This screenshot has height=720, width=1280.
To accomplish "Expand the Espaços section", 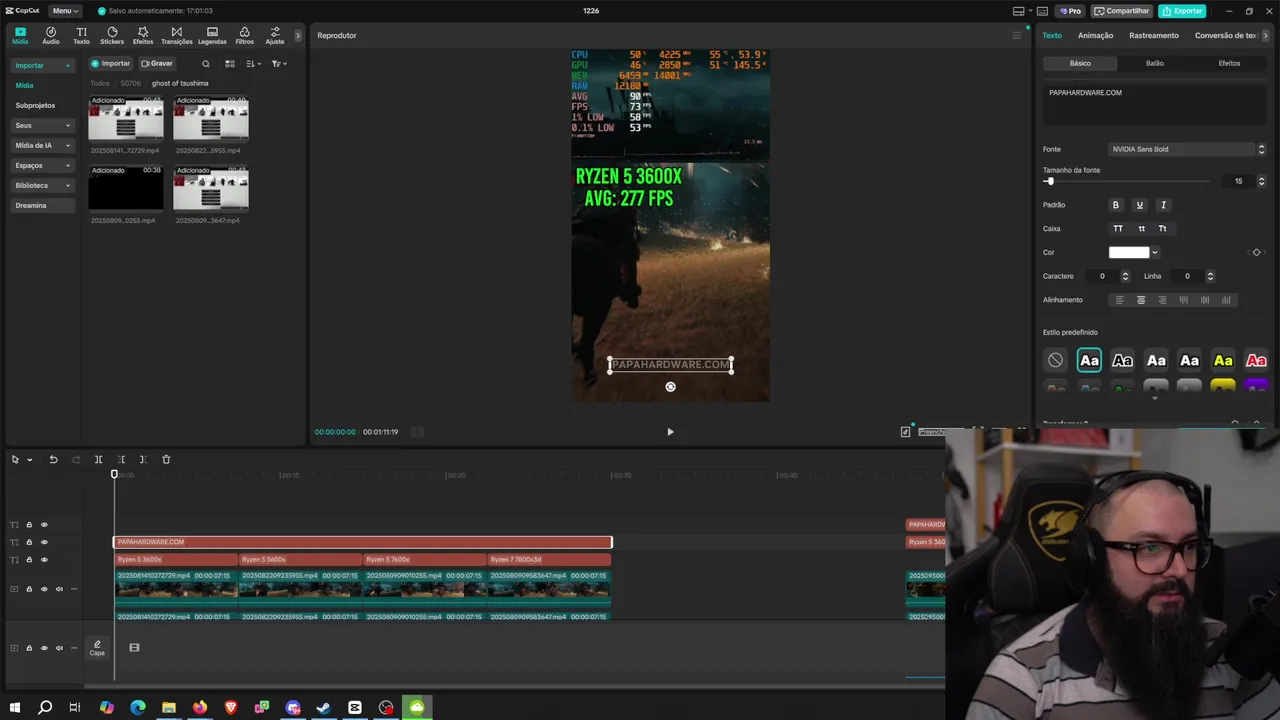I will (x=67, y=166).
